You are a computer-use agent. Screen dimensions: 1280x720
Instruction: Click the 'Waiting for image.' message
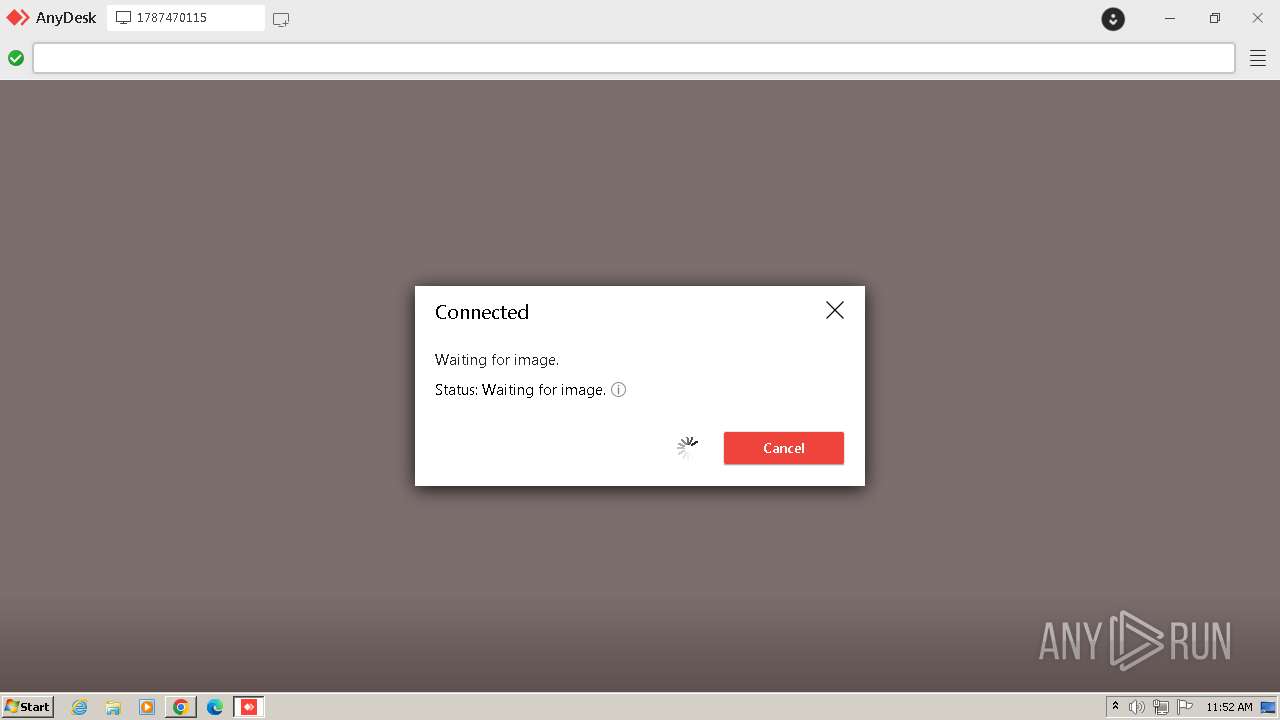pyautogui.click(x=497, y=360)
